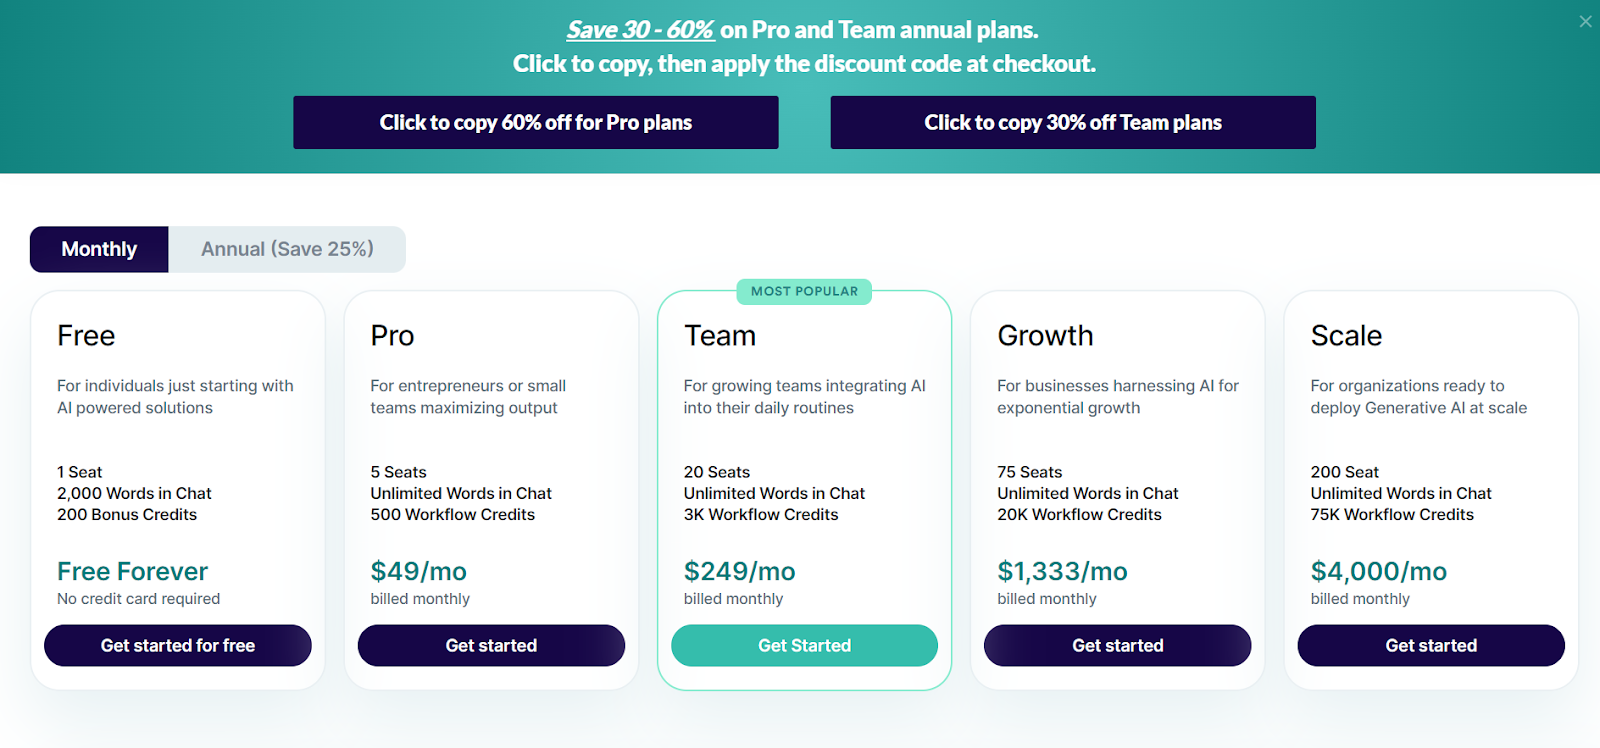Viewport: 1600px width, 748px height.
Task: Open the Save 30 - 60% link
Action: click(x=640, y=29)
